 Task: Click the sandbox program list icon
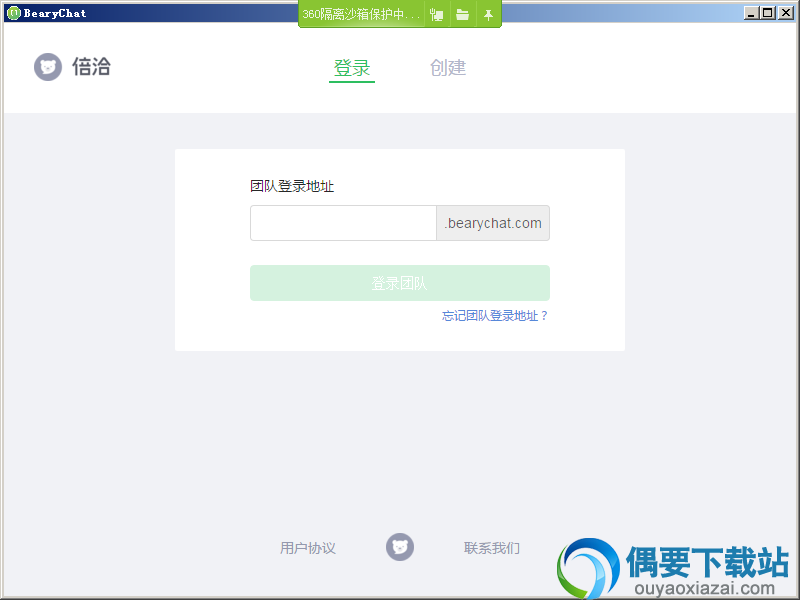coord(437,15)
